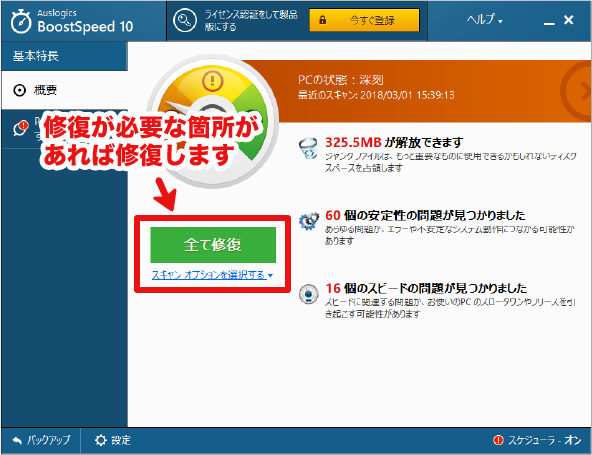Select the 概要 overview sidebar item

pyautogui.click(x=64, y=90)
